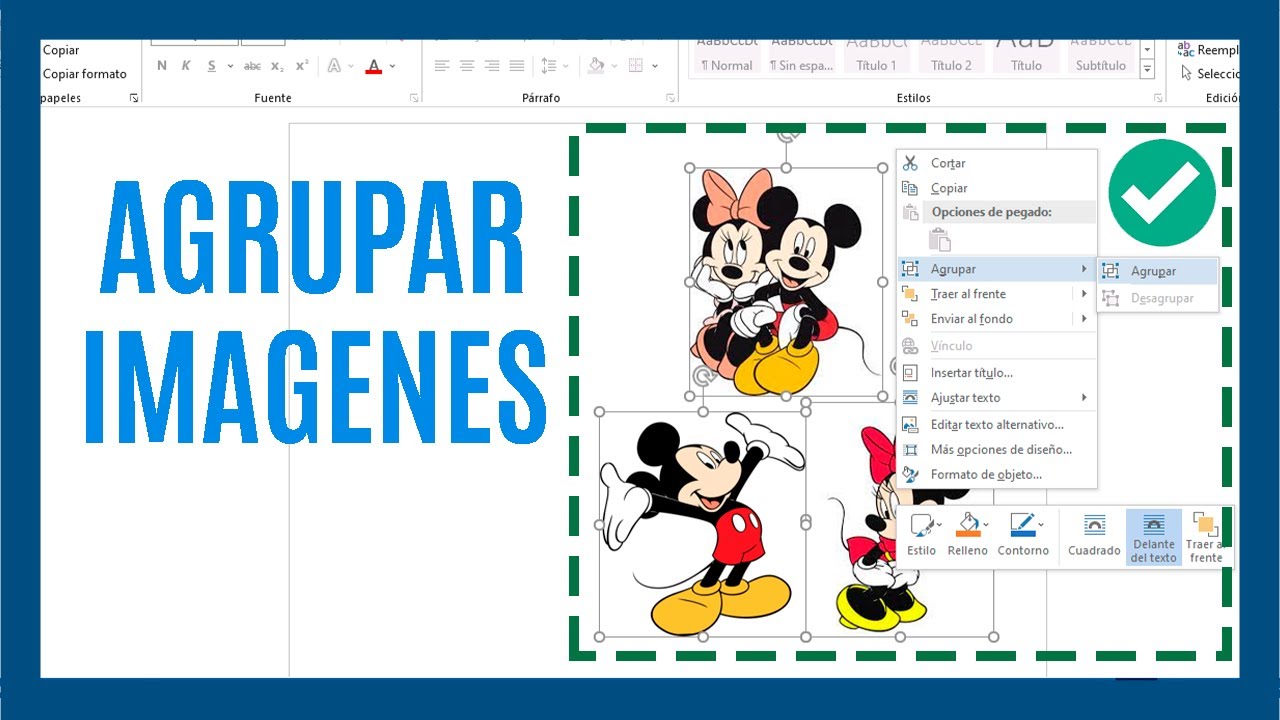Open Relleno fill in mini toolbar

[x=967, y=536]
